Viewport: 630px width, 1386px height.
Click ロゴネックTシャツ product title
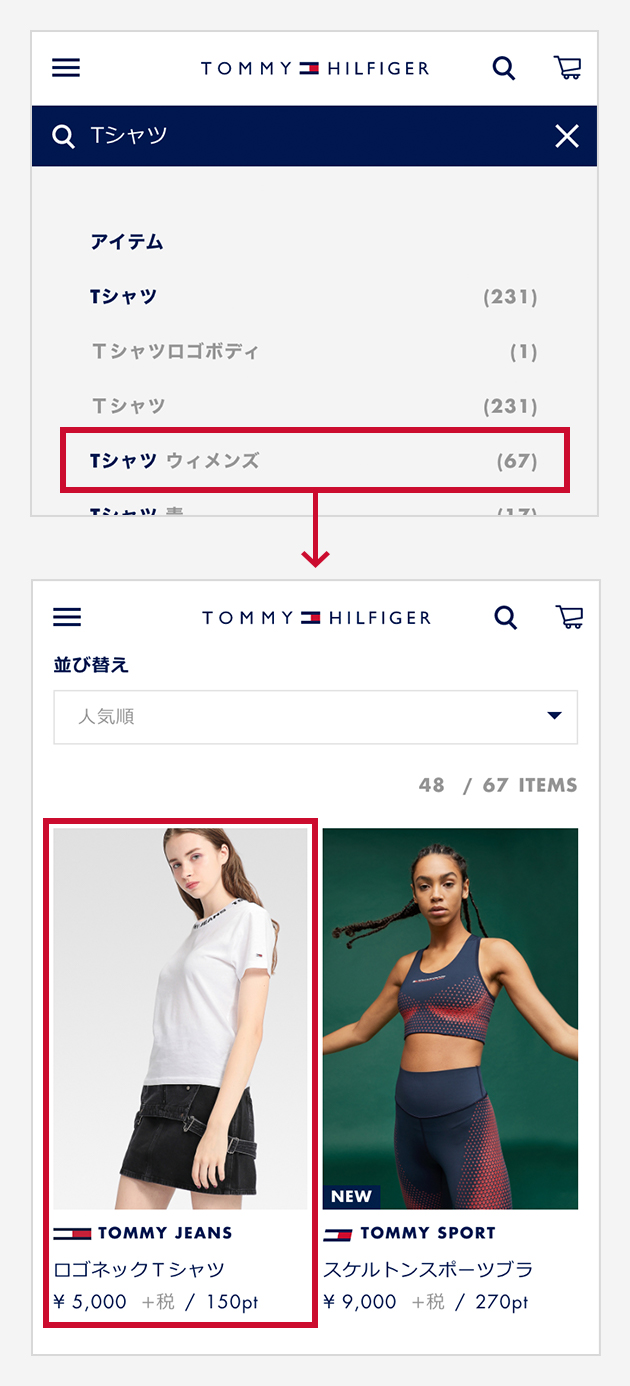(139, 1270)
